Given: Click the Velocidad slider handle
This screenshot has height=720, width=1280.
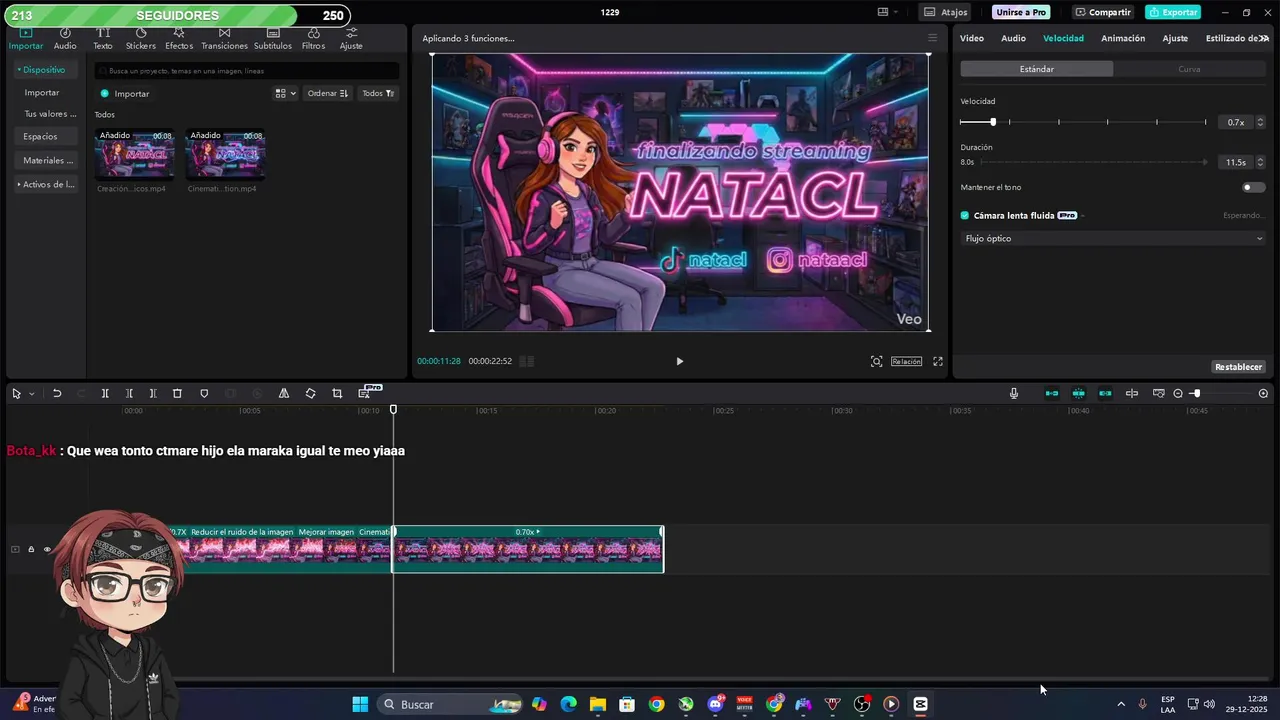Looking at the screenshot, I should pos(992,122).
